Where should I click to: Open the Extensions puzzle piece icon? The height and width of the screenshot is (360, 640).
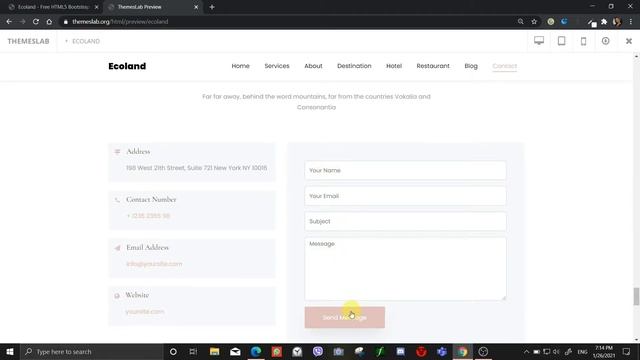(x=604, y=22)
